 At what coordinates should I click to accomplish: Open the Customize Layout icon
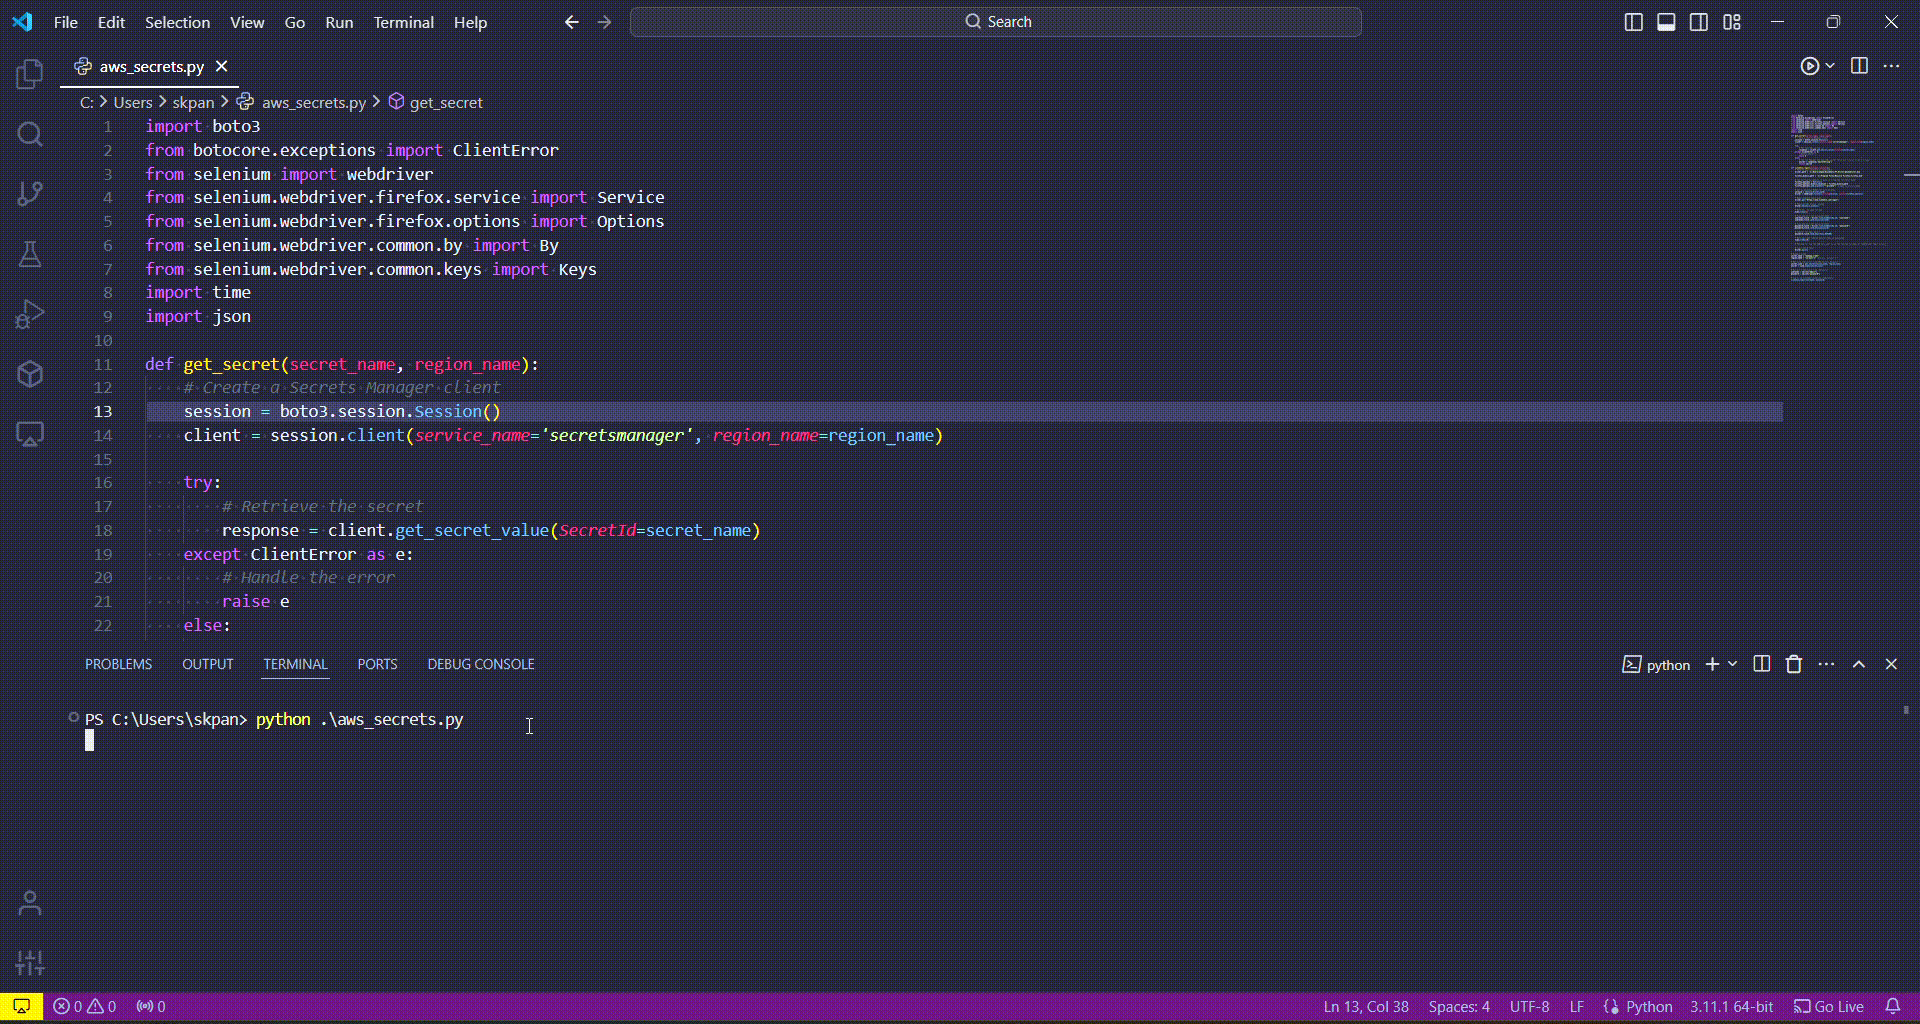[1732, 22]
